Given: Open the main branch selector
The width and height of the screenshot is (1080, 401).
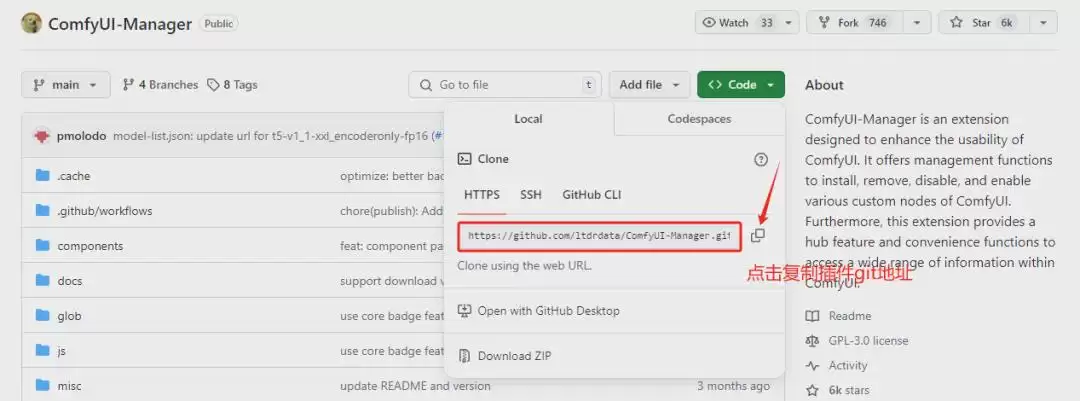Looking at the screenshot, I should tap(65, 85).
